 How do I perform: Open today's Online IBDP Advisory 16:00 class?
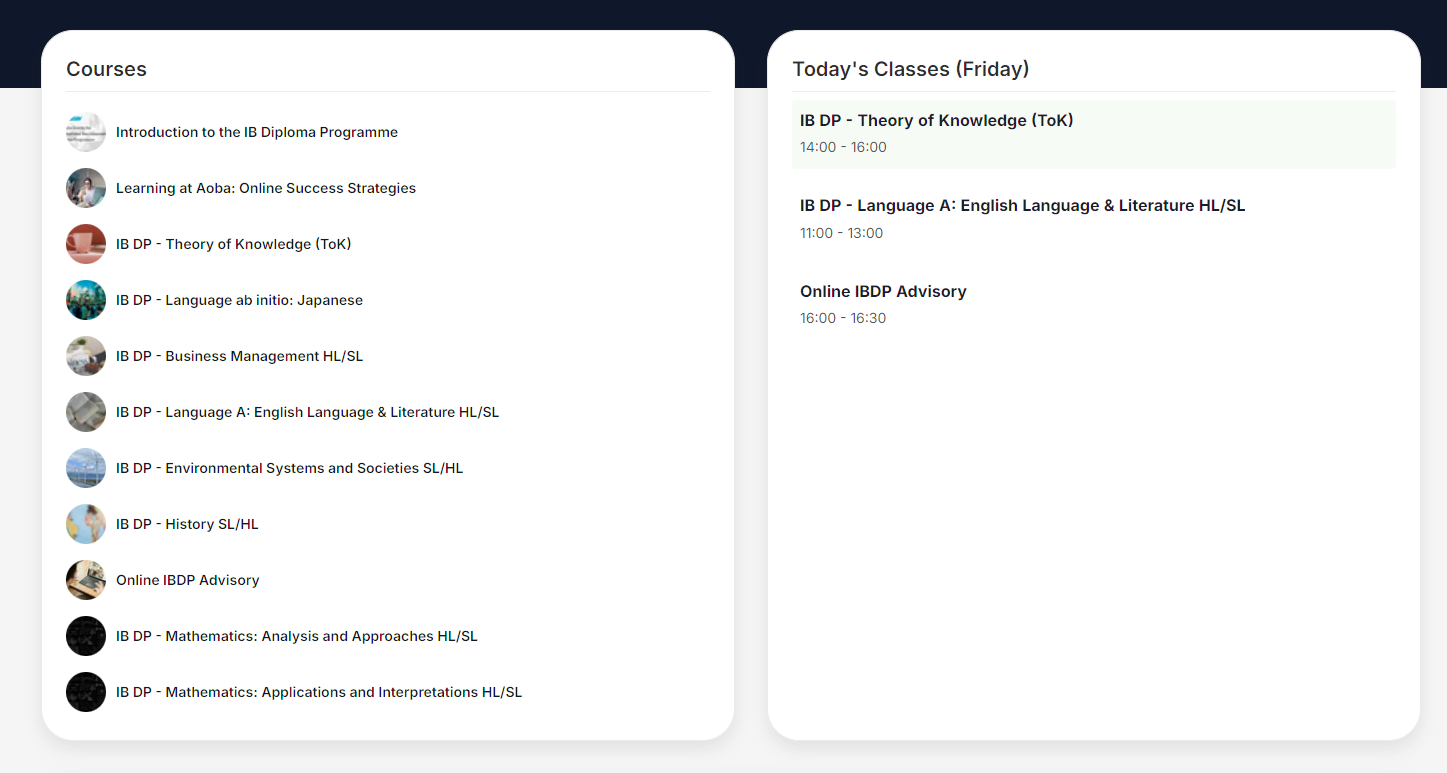point(883,292)
